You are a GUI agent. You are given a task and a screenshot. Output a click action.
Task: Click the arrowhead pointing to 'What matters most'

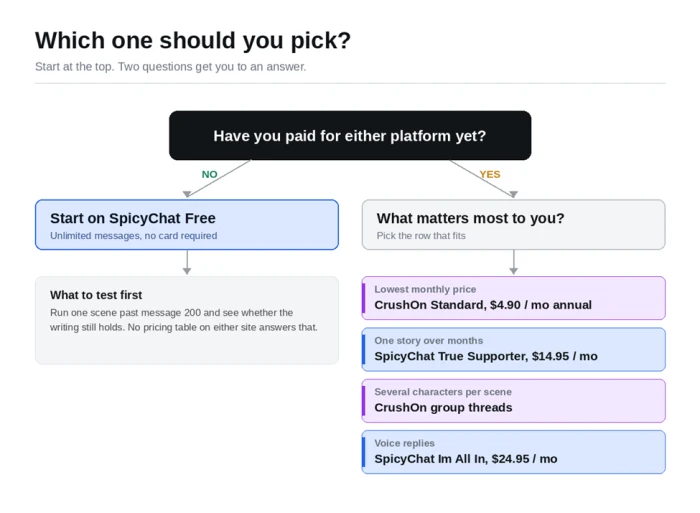[x=513, y=194]
